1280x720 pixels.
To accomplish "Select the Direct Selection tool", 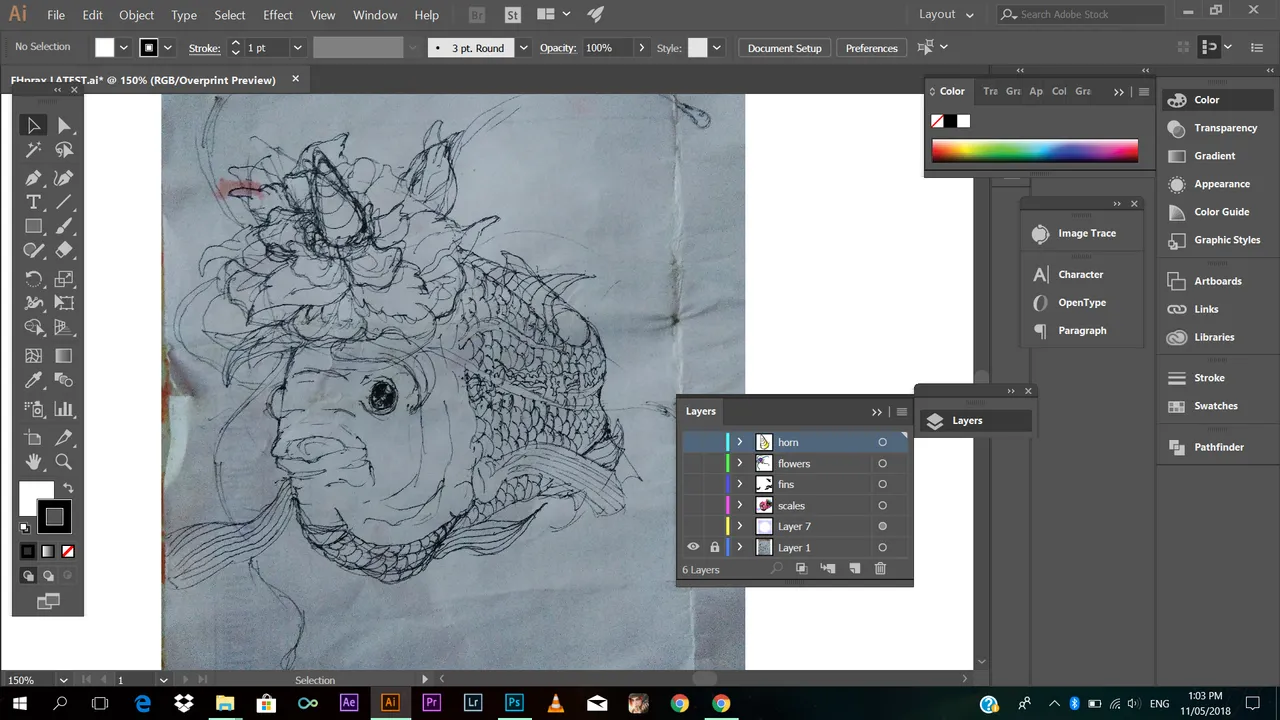I will [64, 125].
